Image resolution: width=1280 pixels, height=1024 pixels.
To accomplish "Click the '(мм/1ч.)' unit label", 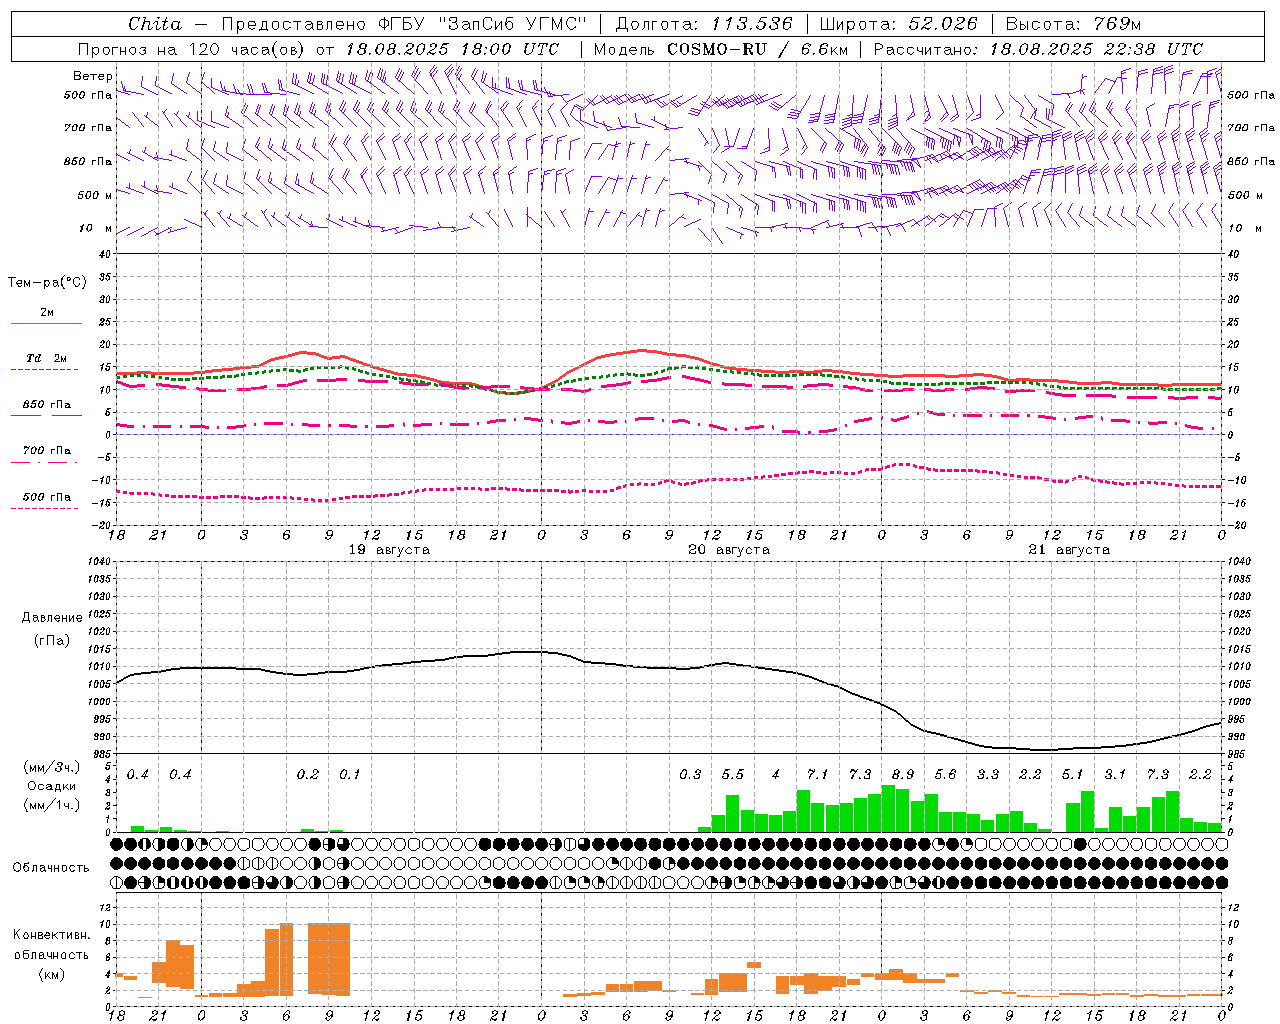I will pos(52,805).
